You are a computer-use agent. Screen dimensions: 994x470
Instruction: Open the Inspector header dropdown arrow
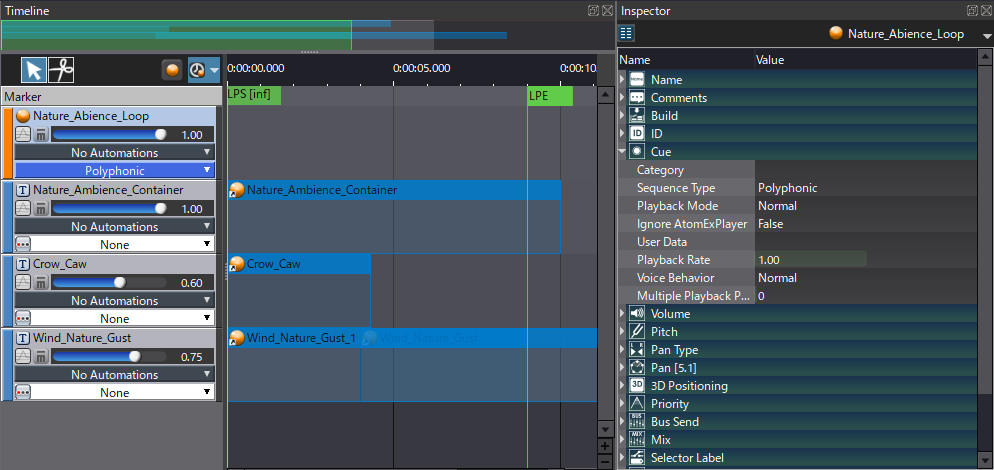[985, 36]
